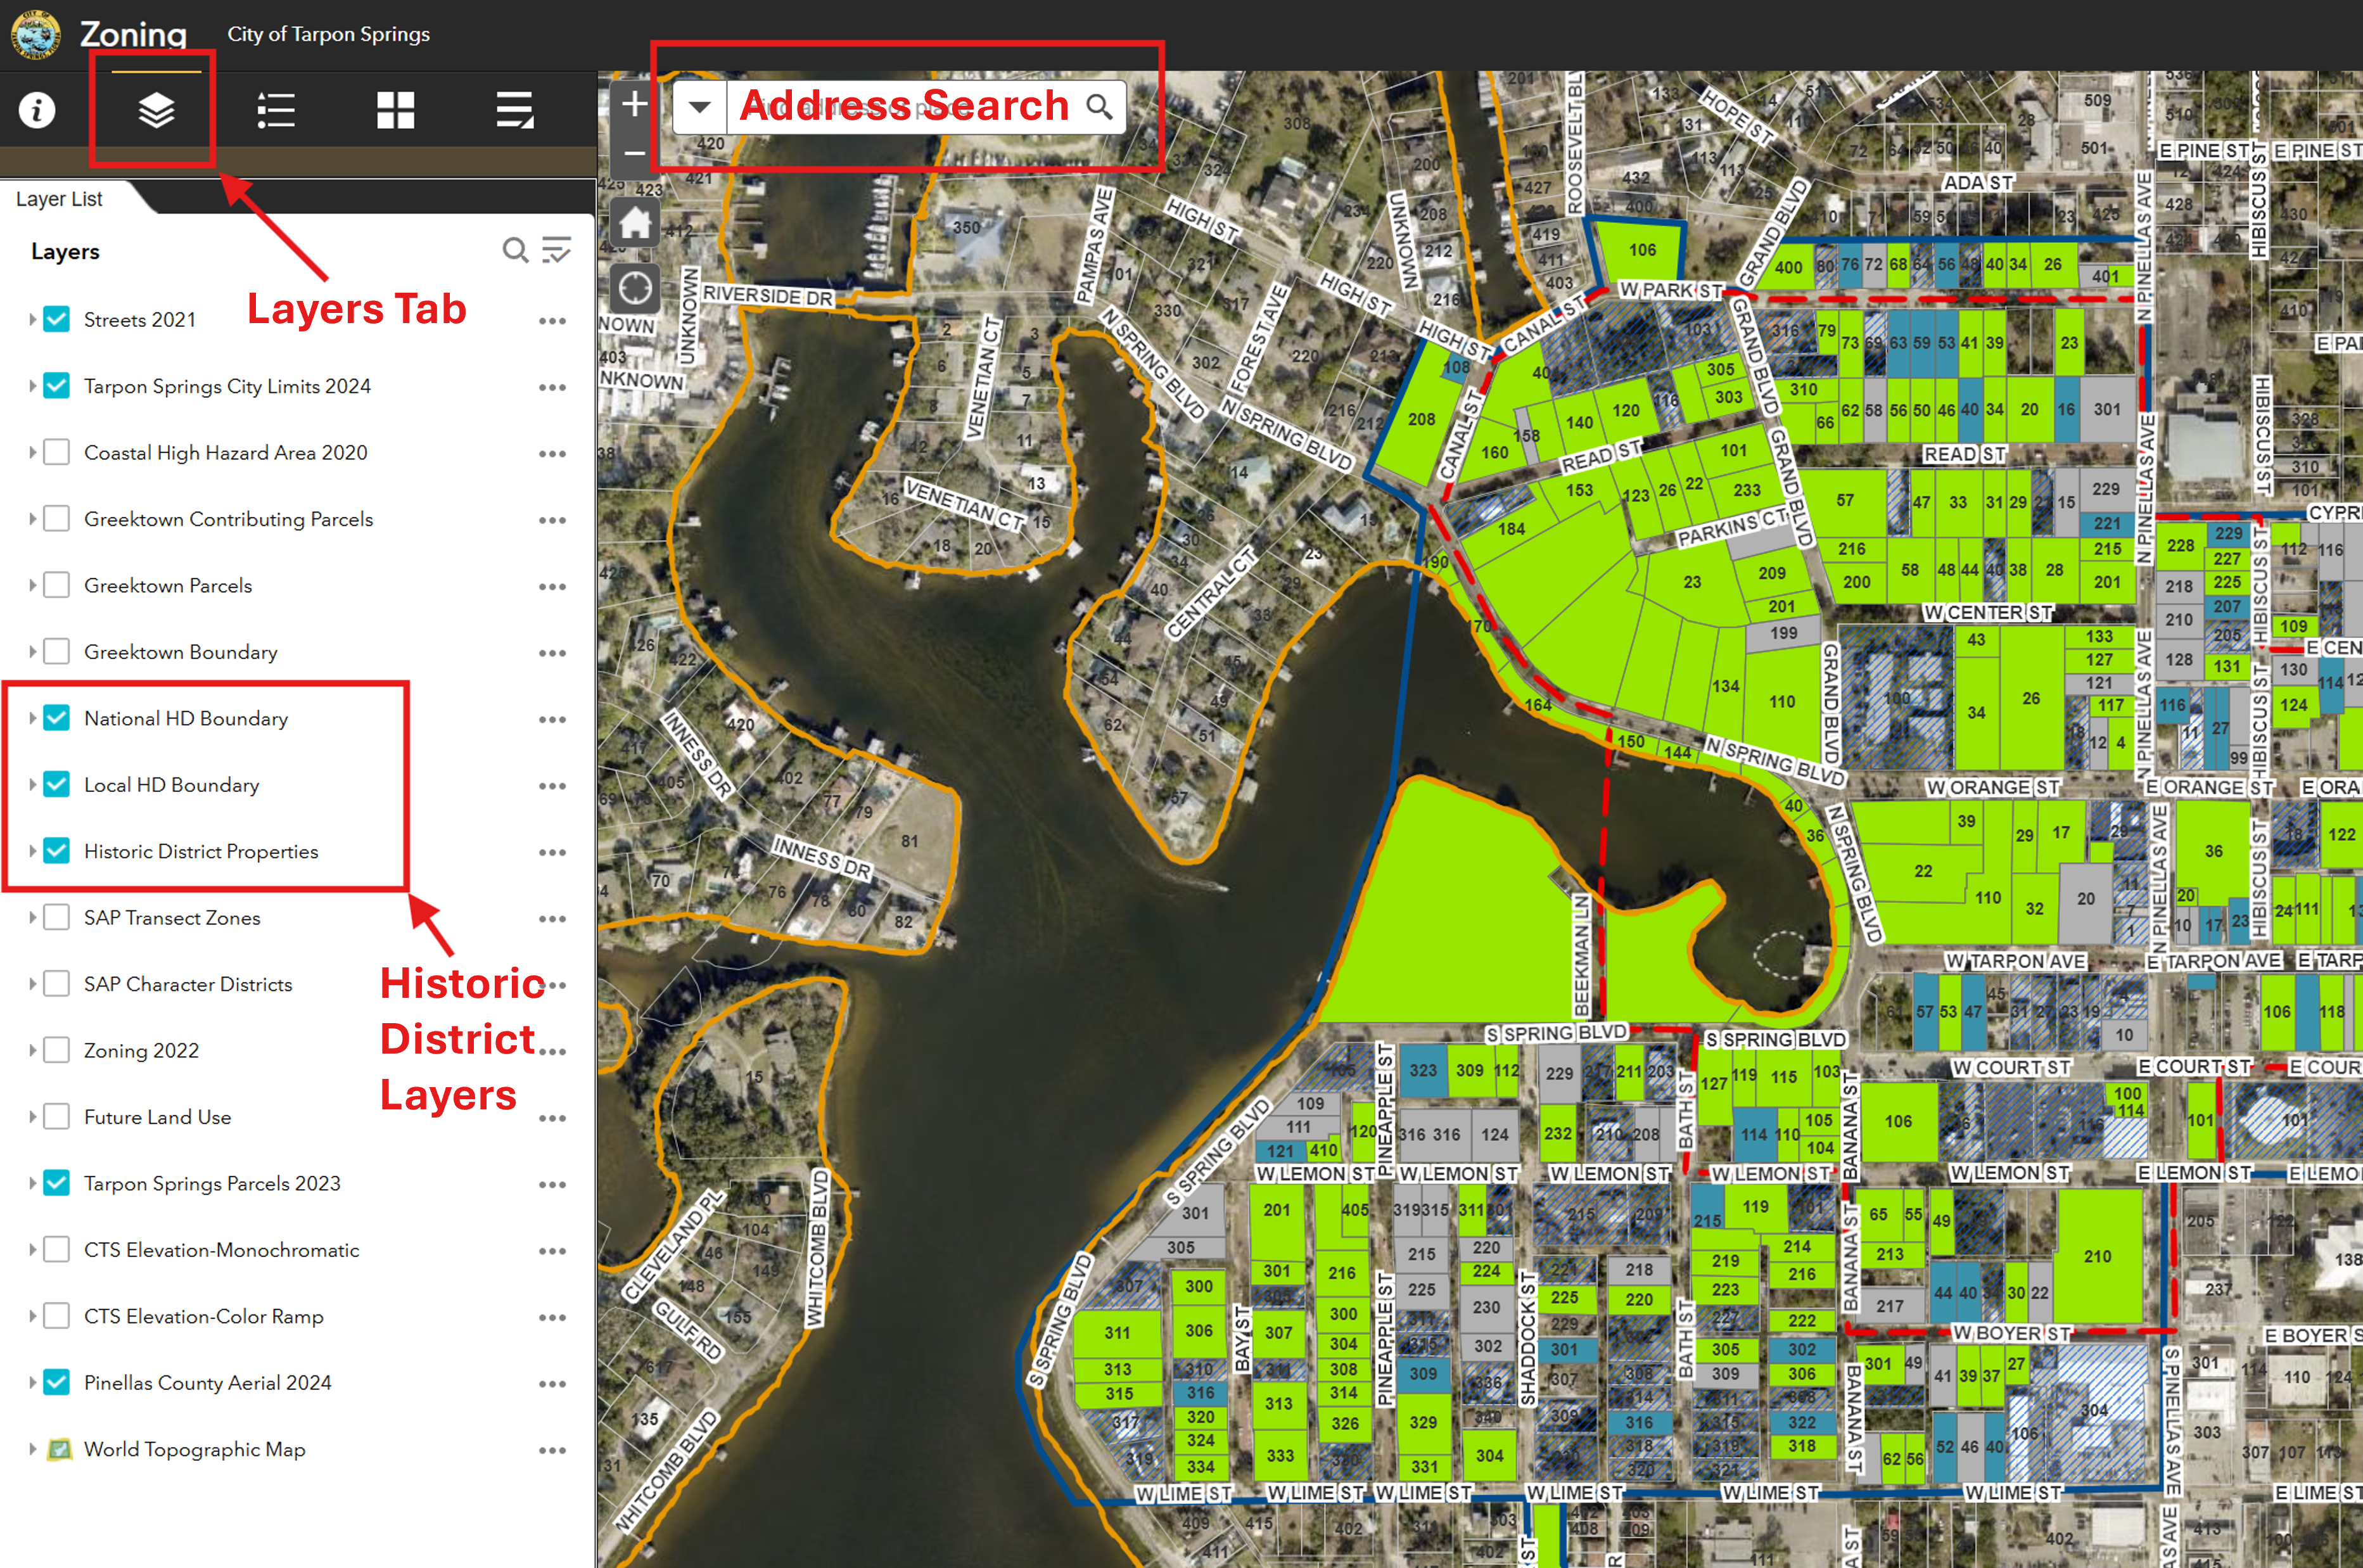
Task: Click the address search magnifier button
Action: click(1099, 106)
